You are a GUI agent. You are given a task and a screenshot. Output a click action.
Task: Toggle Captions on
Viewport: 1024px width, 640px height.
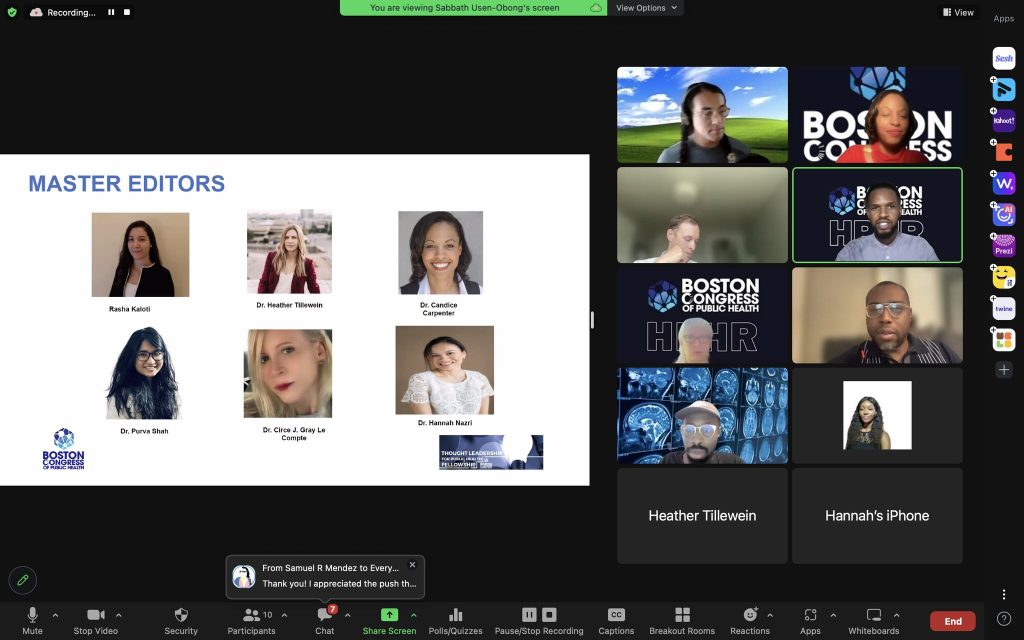pyautogui.click(x=616, y=620)
